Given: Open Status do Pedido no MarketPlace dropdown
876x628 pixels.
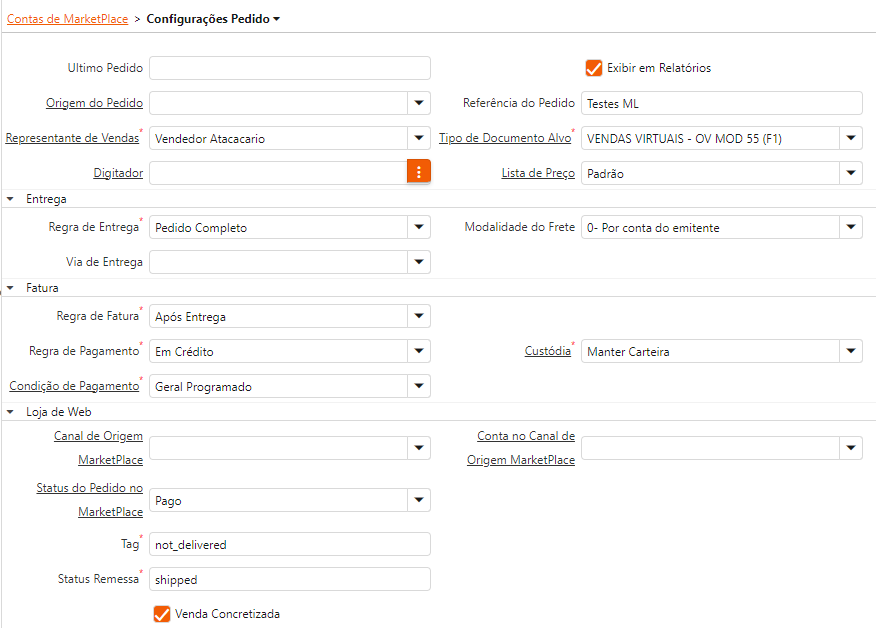Looking at the screenshot, I should pyautogui.click(x=418, y=500).
